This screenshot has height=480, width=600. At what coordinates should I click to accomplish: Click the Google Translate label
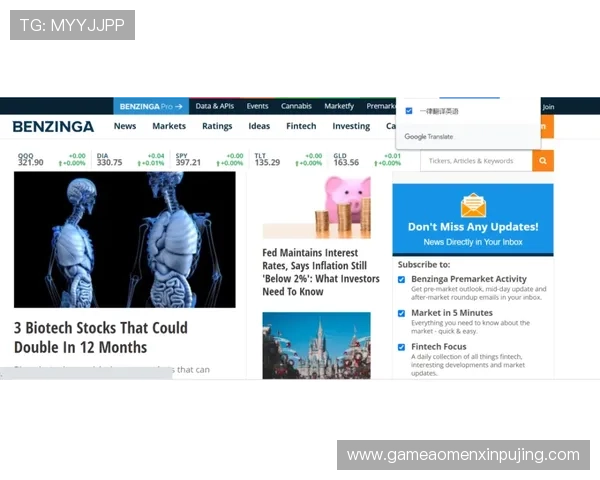[429, 137]
